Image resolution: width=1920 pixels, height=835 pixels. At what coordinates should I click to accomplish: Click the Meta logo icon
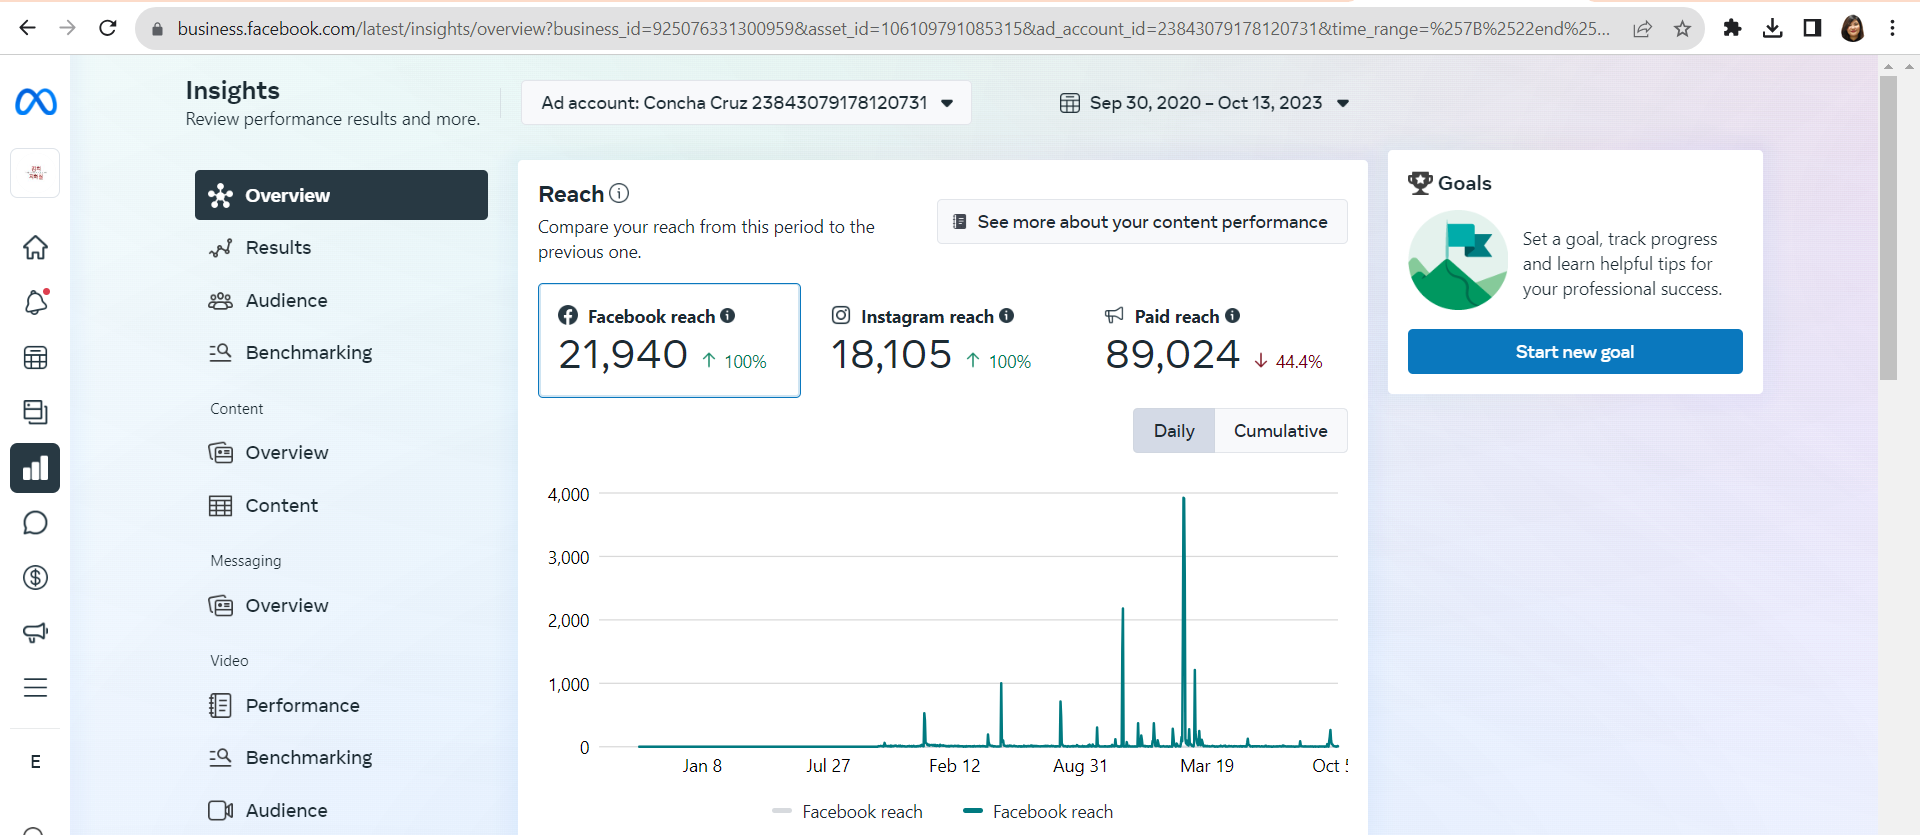click(36, 102)
